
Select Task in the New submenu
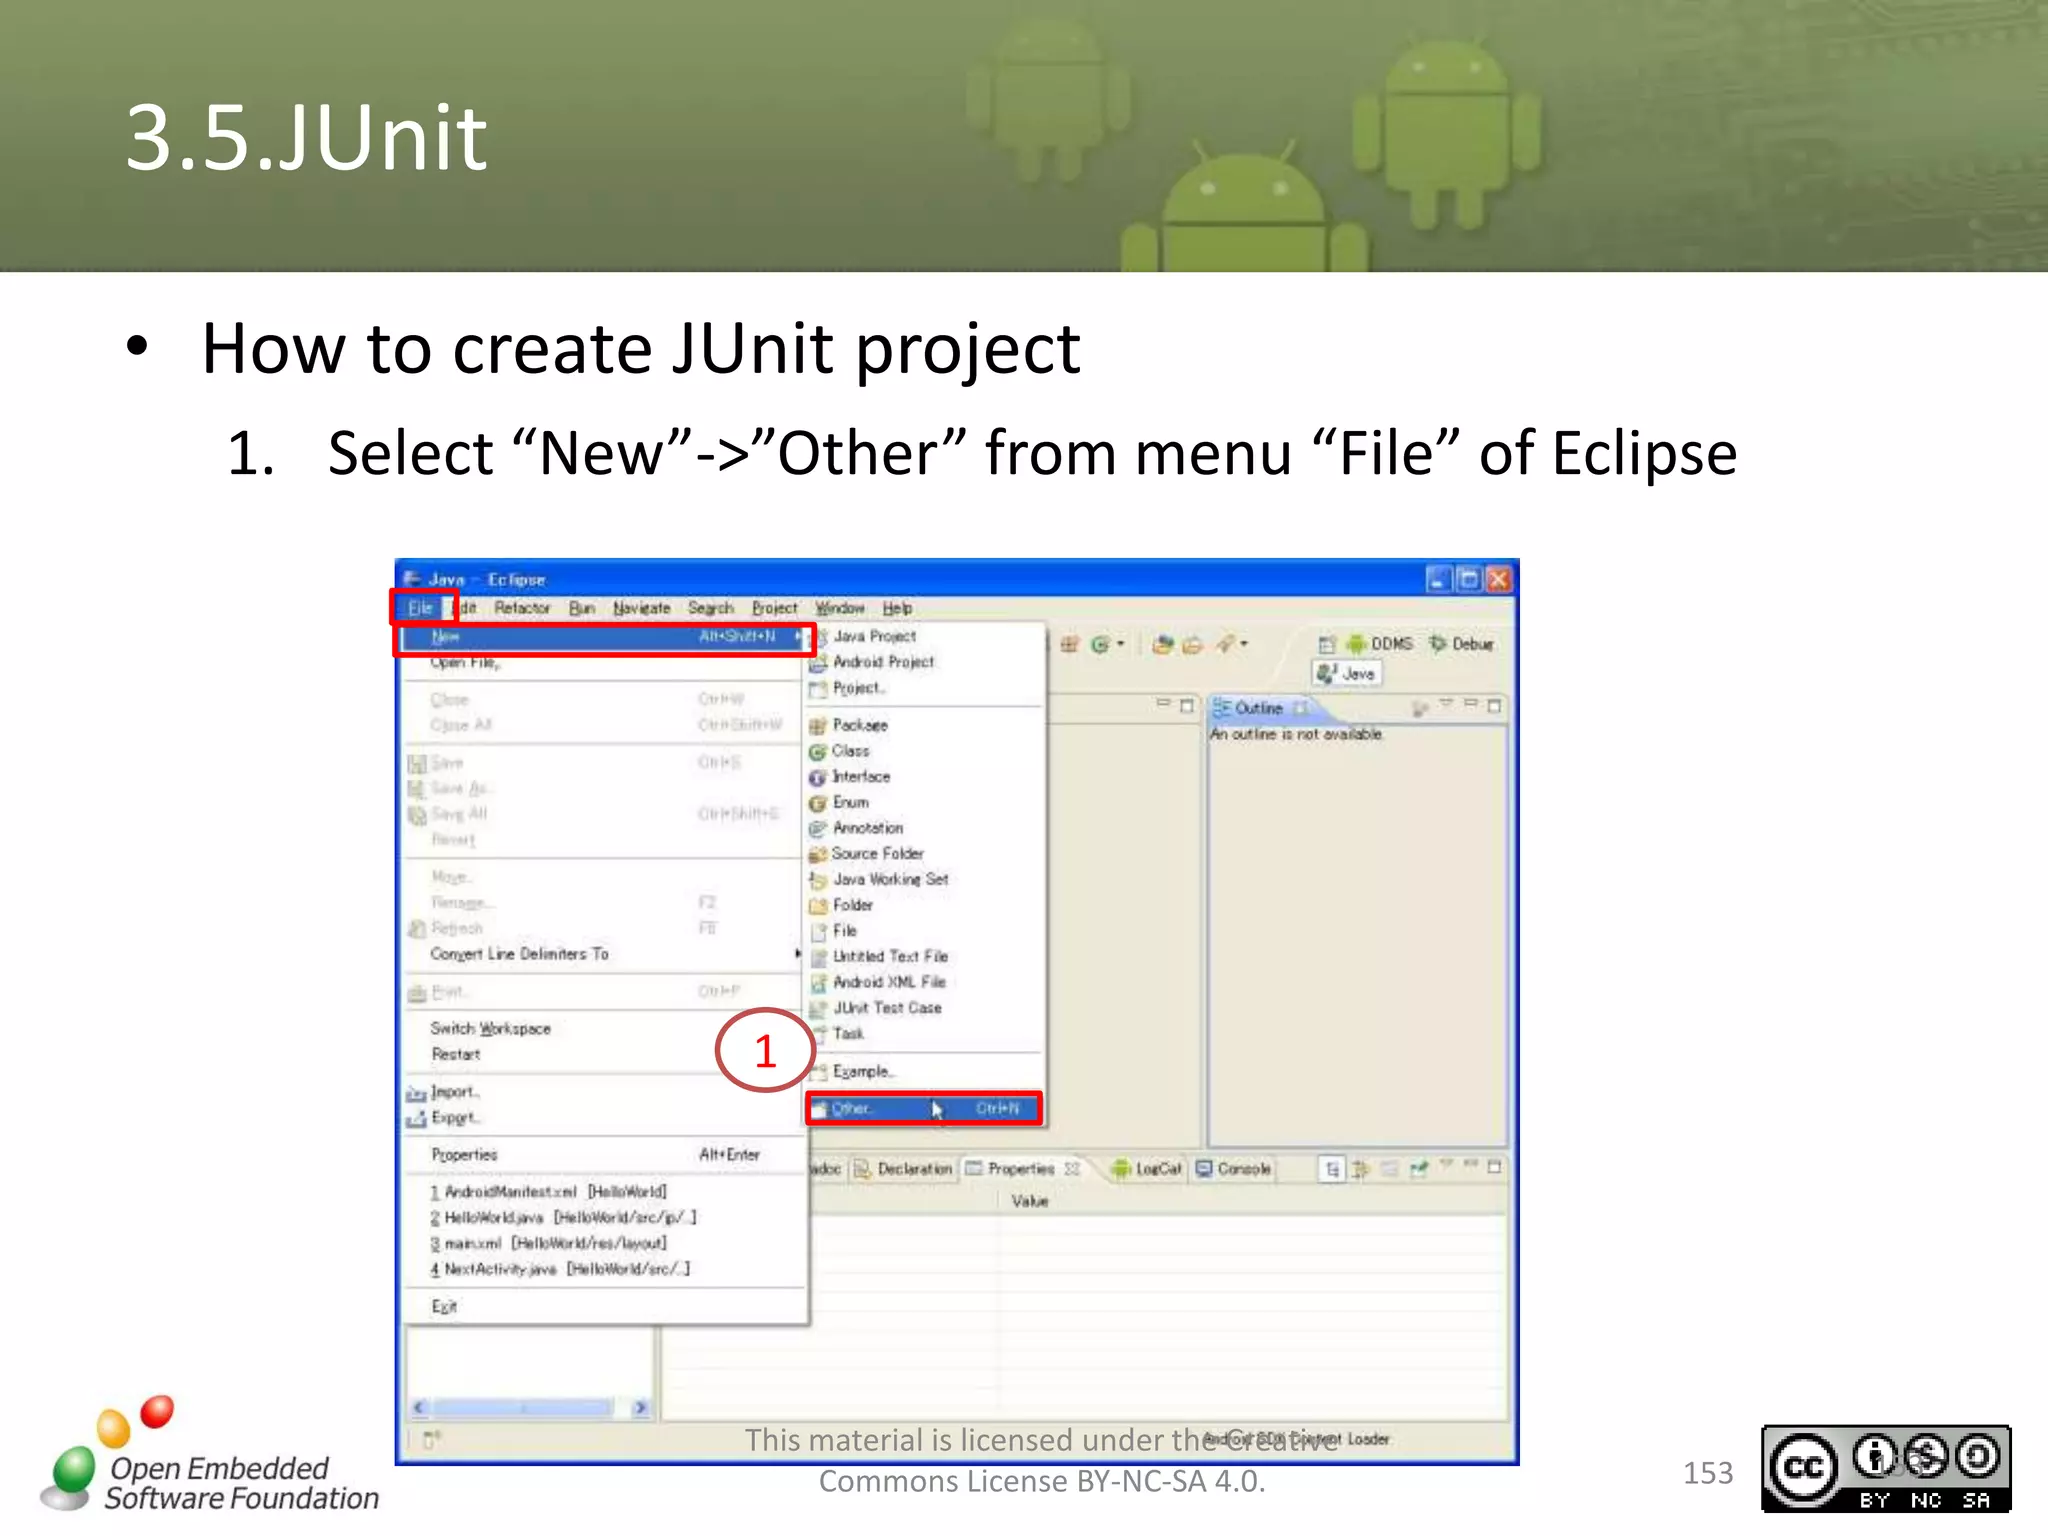924,1033
